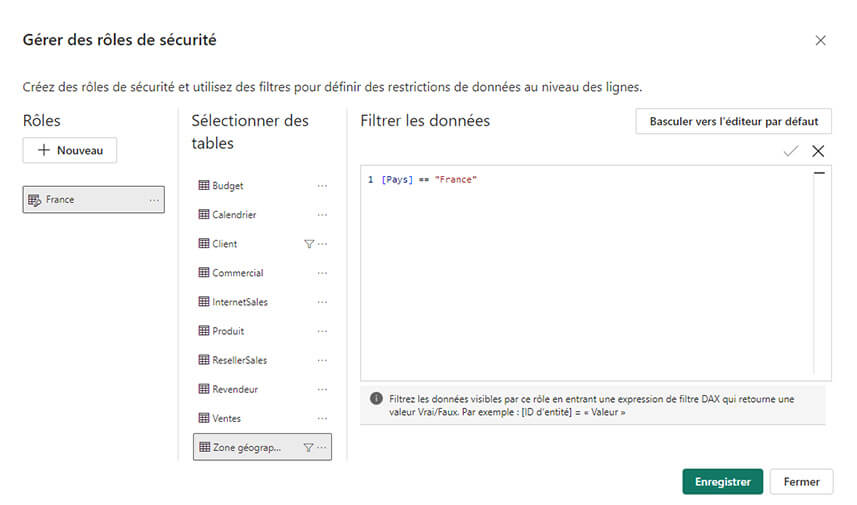Click the Budget table grid icon

click(x=204, y=185)
